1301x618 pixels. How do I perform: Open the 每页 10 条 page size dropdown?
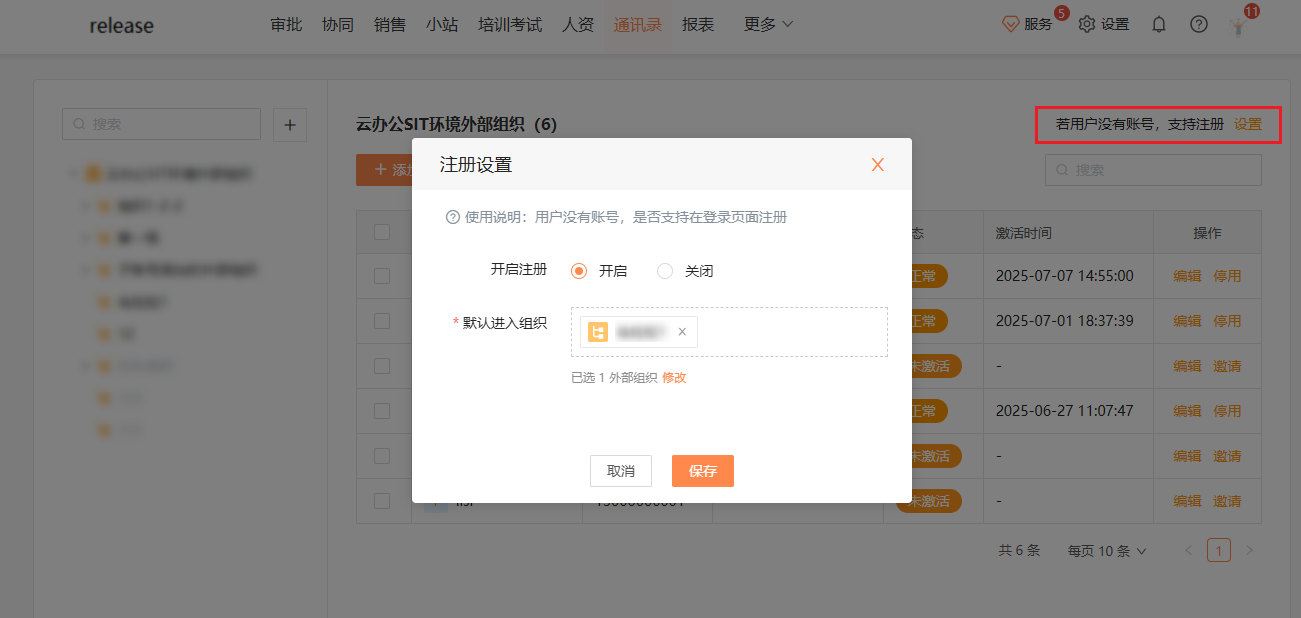tap(1106, 551)
